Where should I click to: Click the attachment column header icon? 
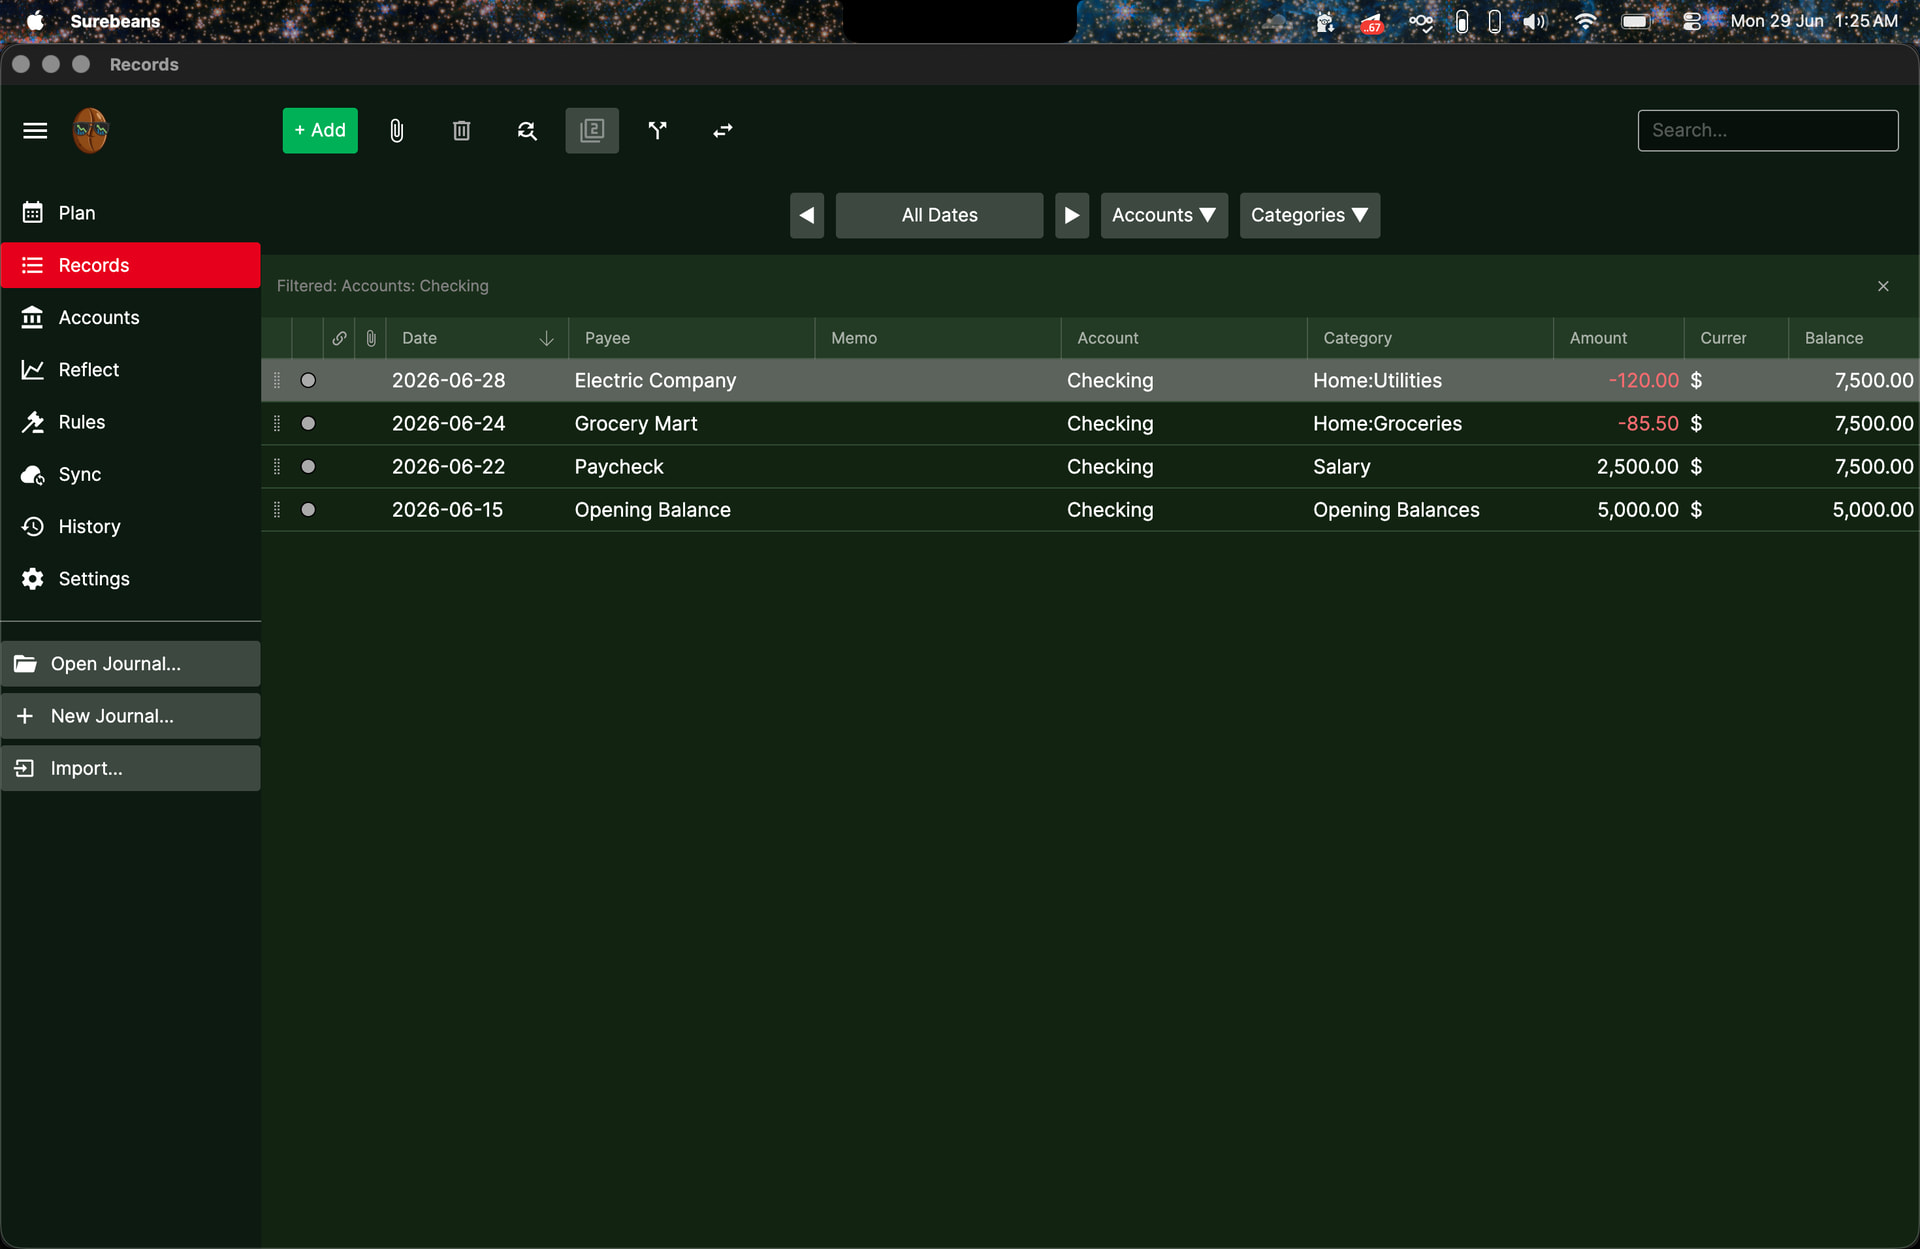[371, 338]
